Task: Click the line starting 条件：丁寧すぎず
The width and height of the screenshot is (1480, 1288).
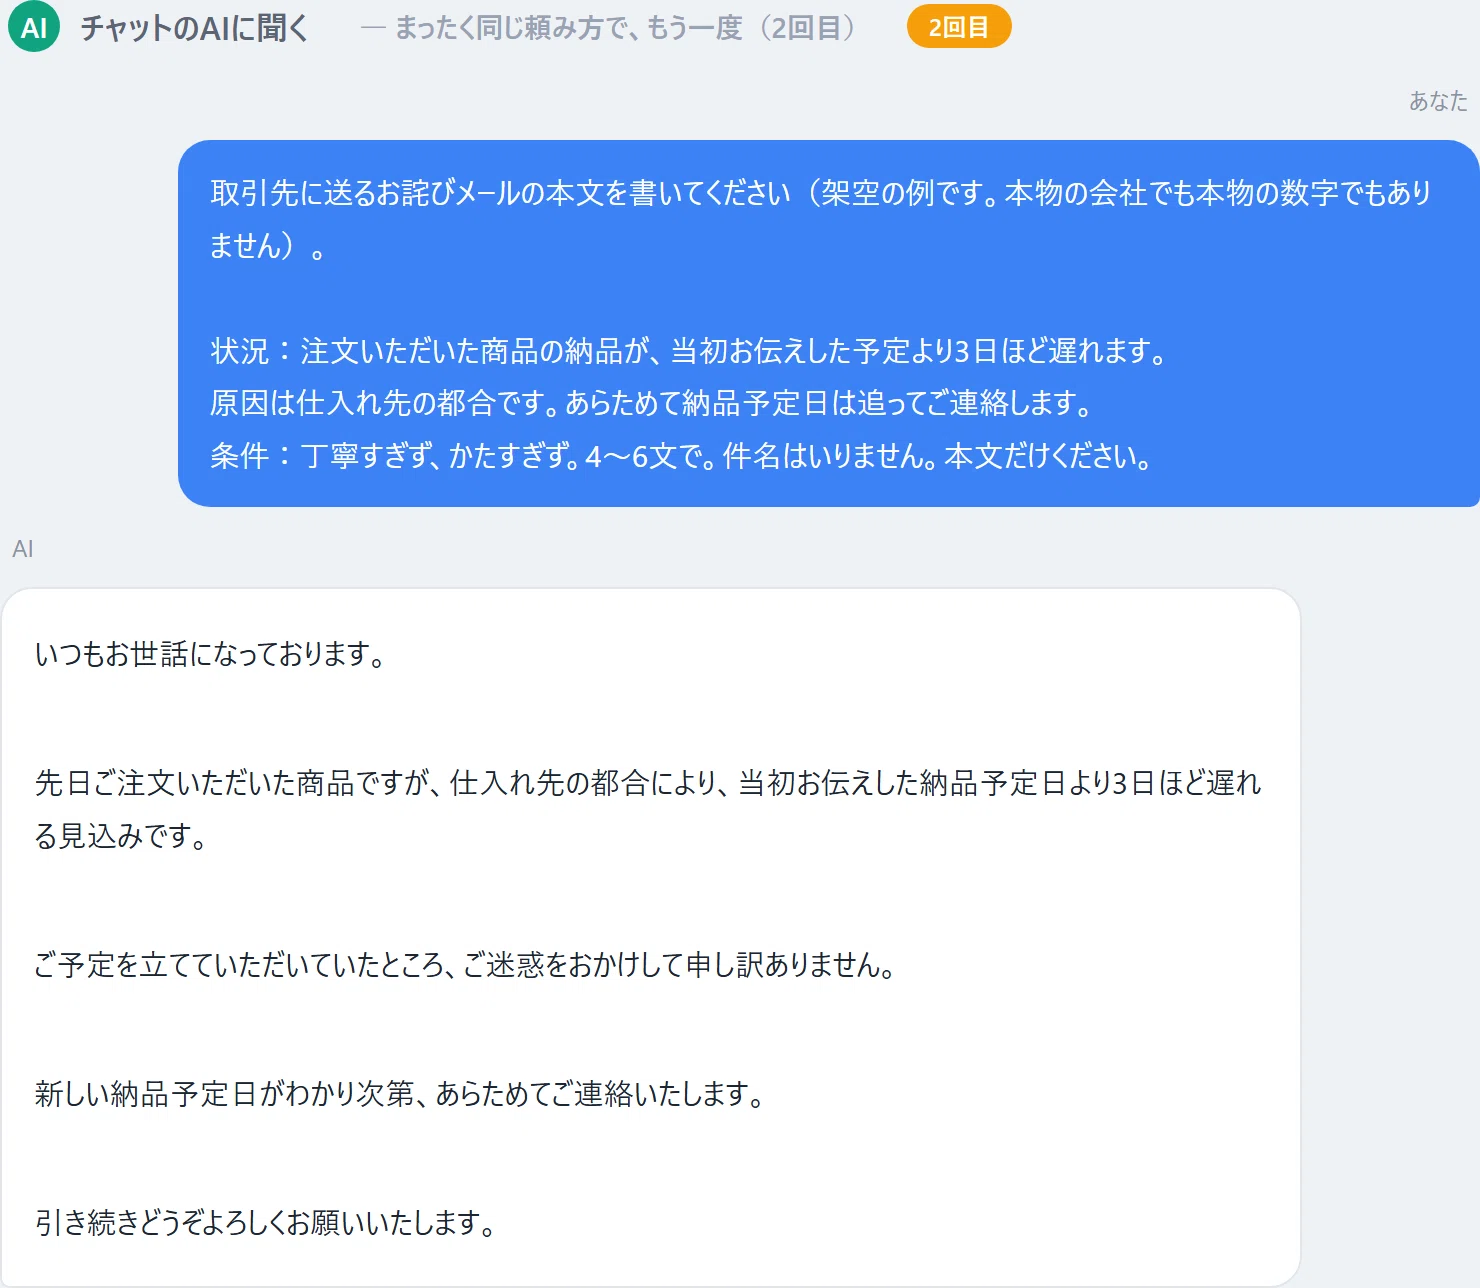Action: coord(682,456)
